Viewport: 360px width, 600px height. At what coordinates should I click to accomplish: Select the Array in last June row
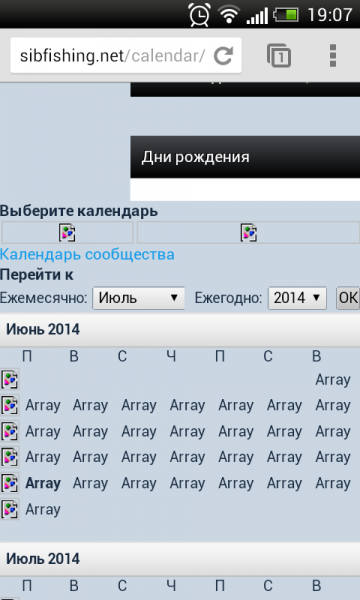coord(43,510)
